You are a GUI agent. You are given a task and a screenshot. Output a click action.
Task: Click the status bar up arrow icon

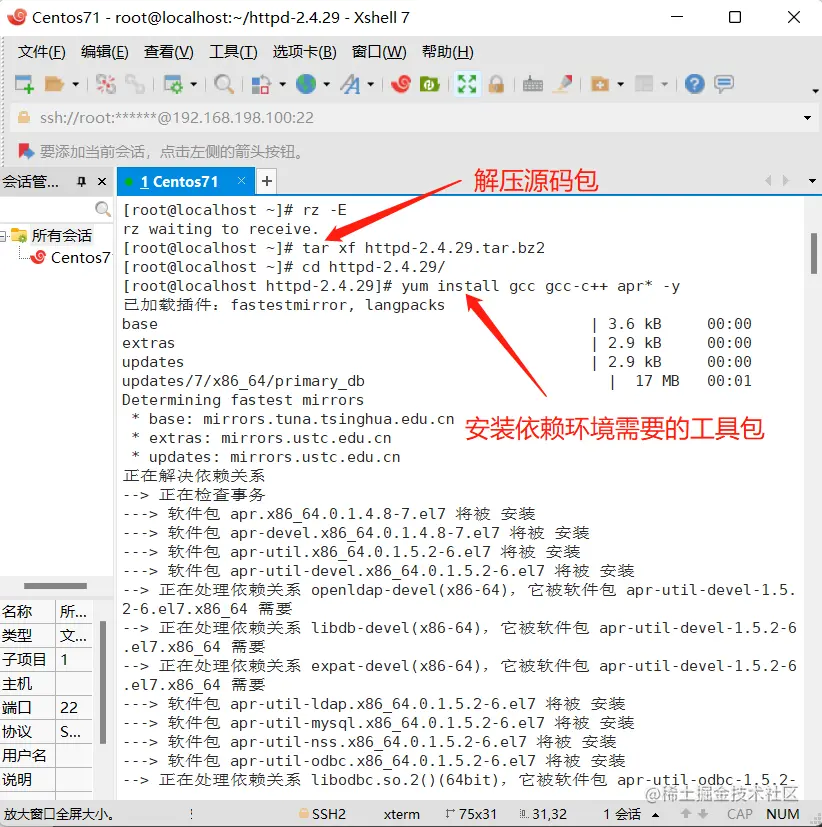click(x=686, y=814)
